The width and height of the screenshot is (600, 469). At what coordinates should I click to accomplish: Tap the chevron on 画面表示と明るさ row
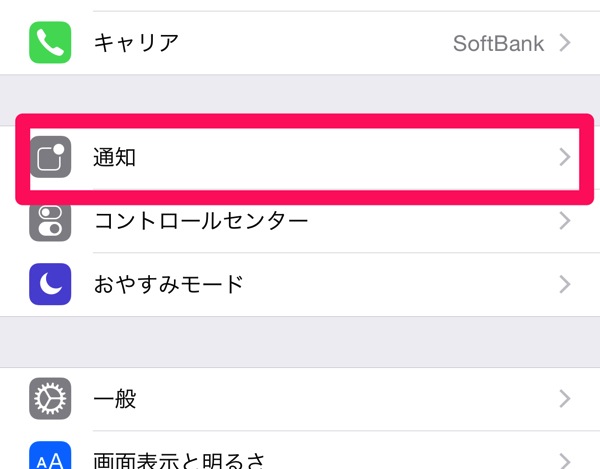pyautogui.click(x=565, y=461)
